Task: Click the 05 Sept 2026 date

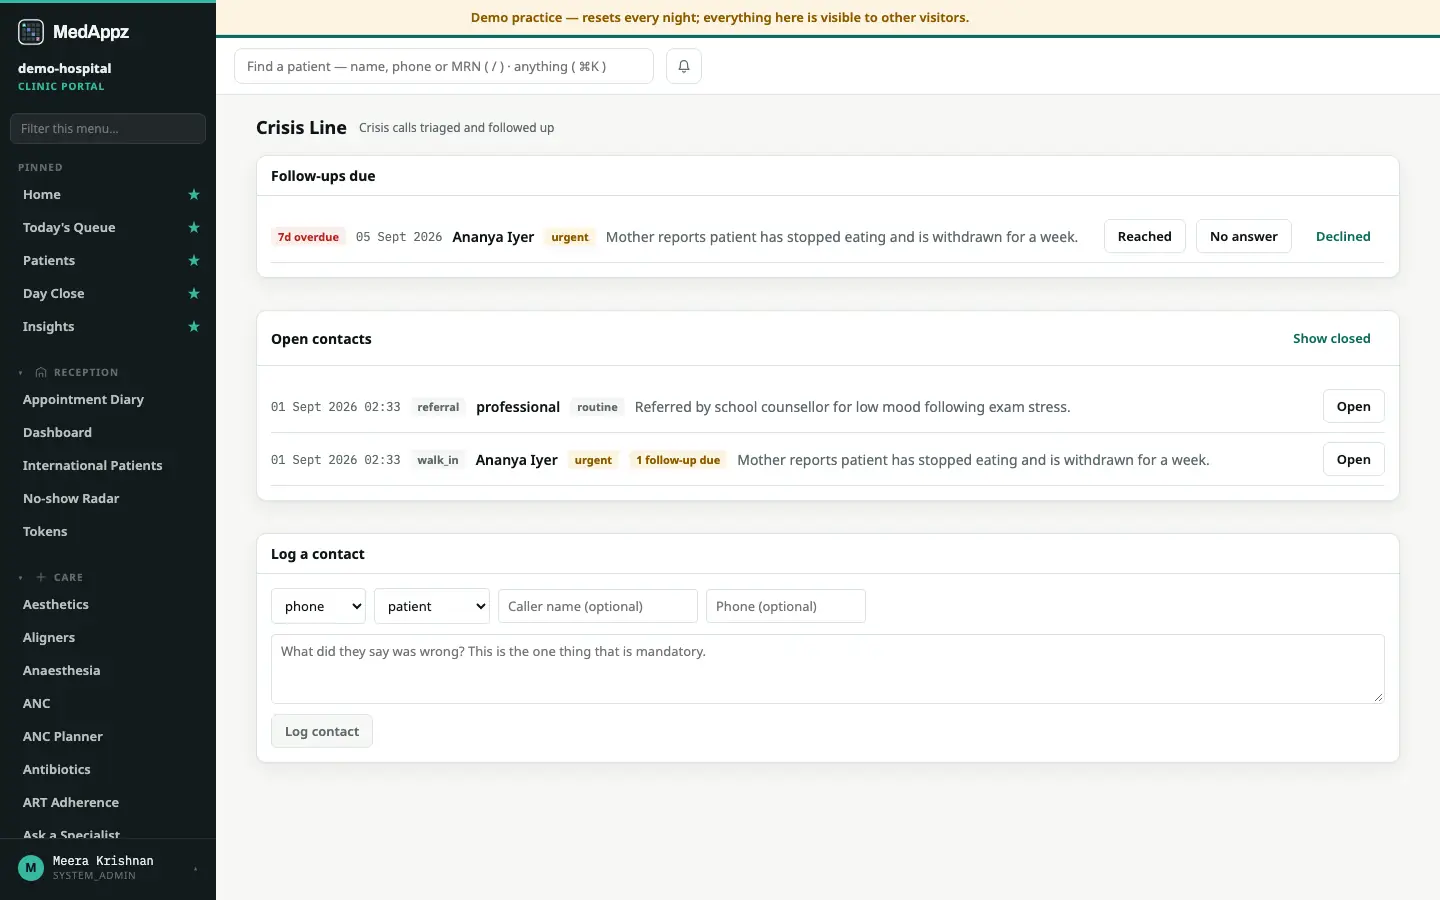Action: click(399, 237)
